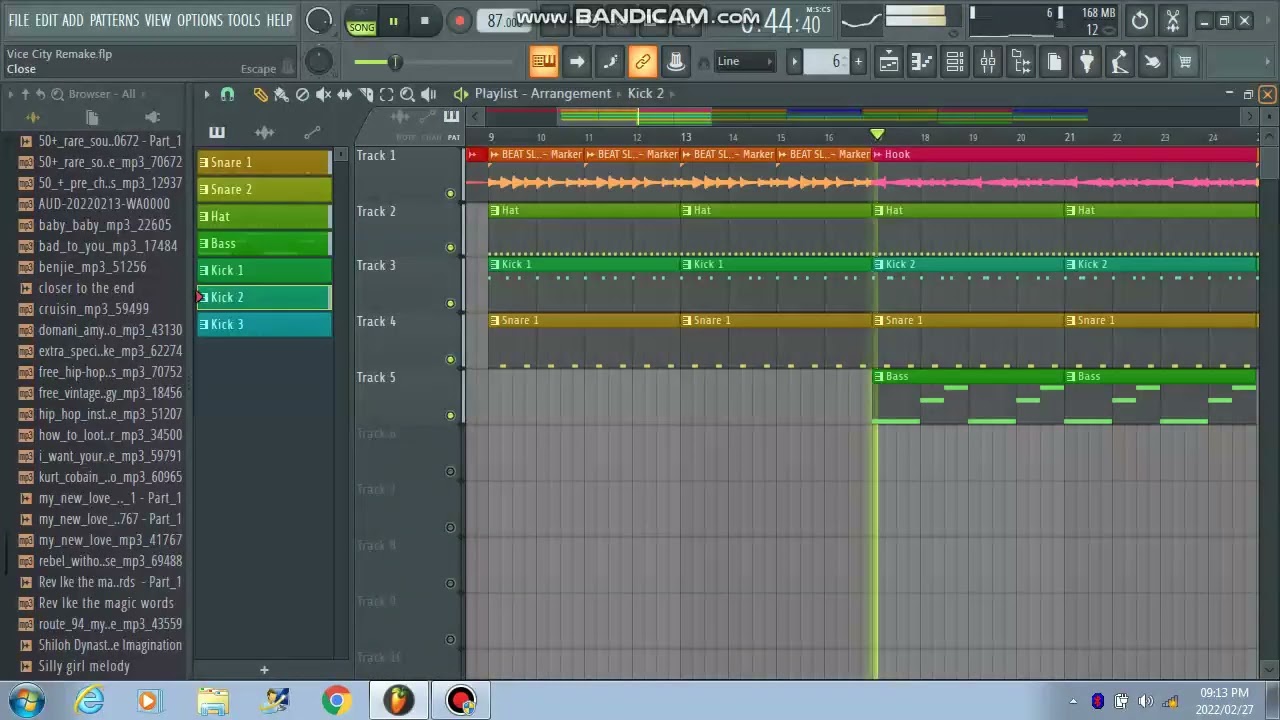Open the Channel rack from main toolbar

click(x=955, y=62)
